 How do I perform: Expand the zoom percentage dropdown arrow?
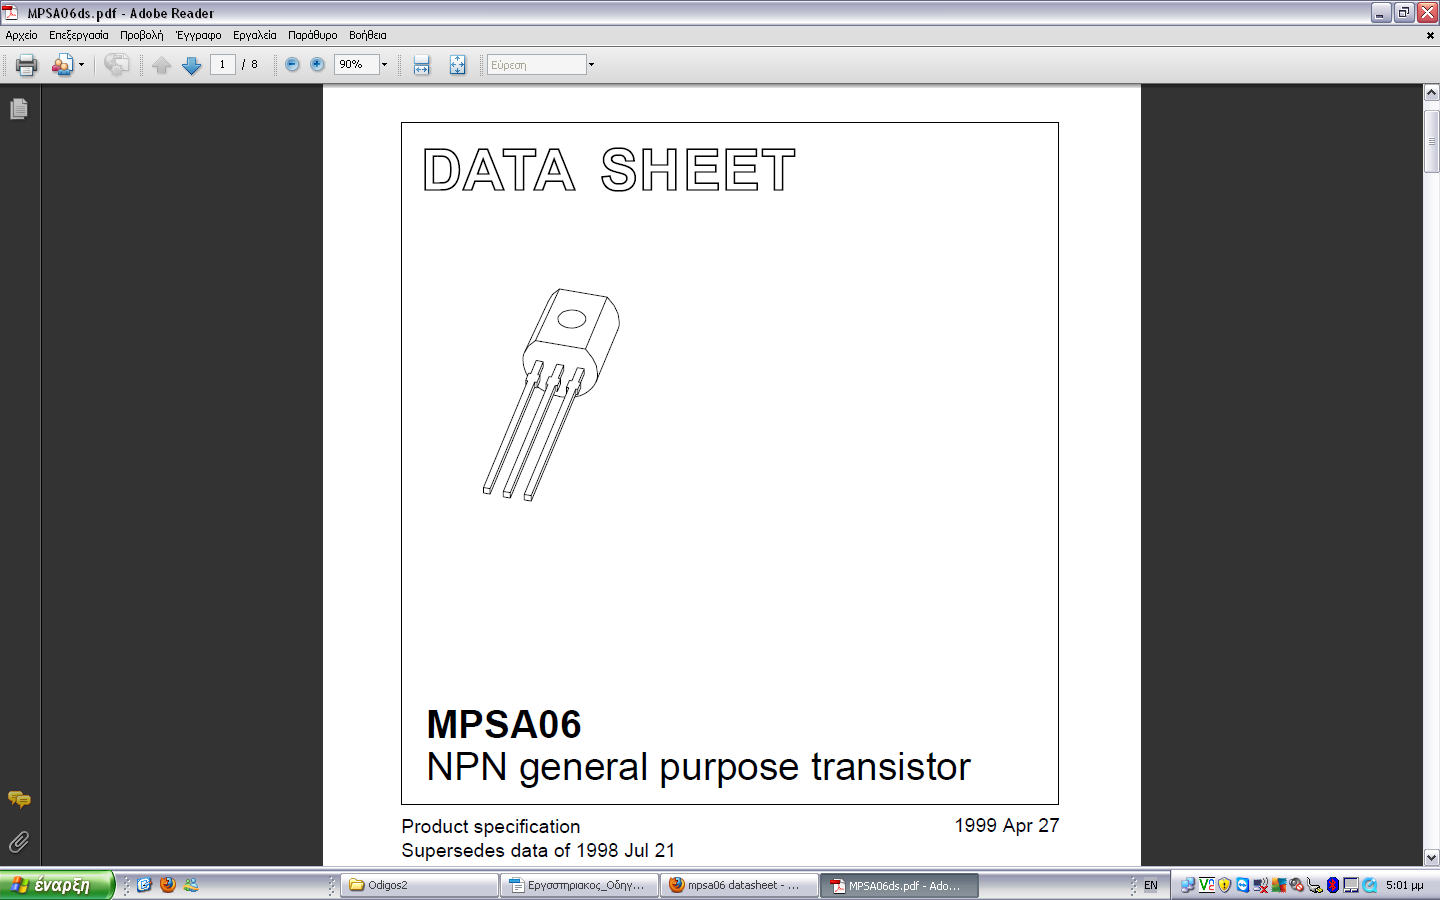pyautogui.click(x=384, y=64)
